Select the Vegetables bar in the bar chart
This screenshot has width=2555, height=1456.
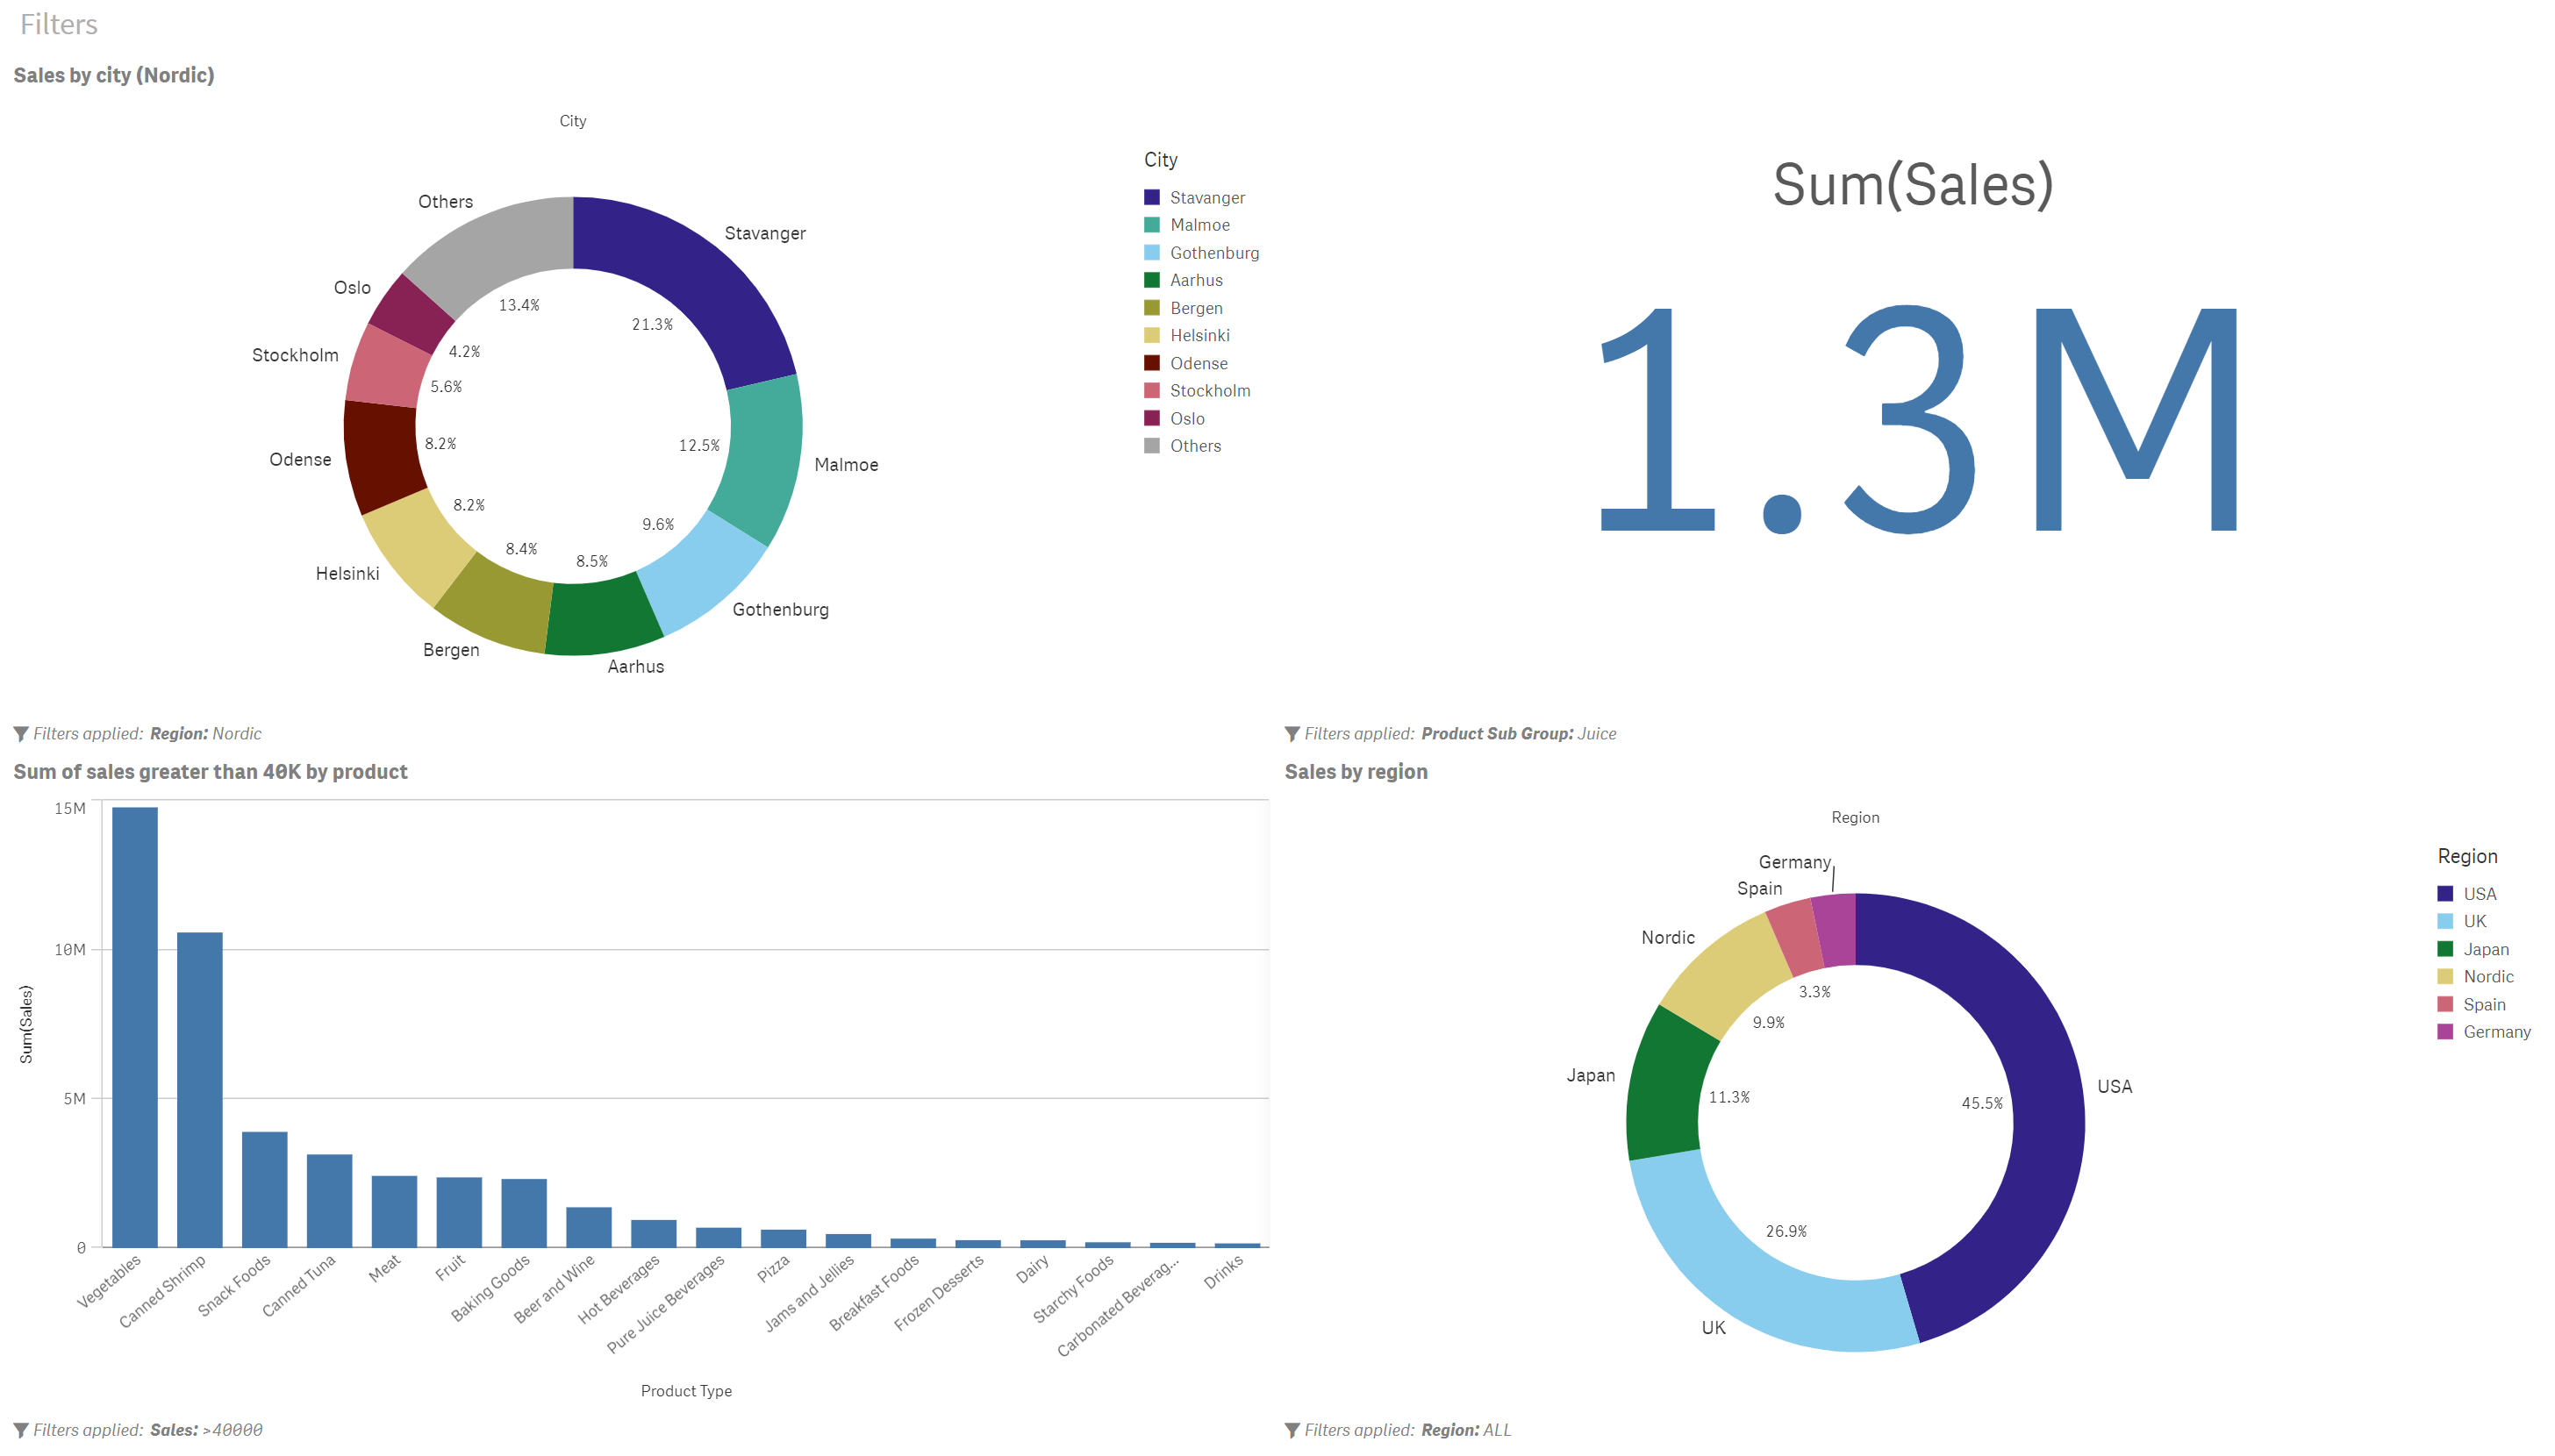point(135,1030)
